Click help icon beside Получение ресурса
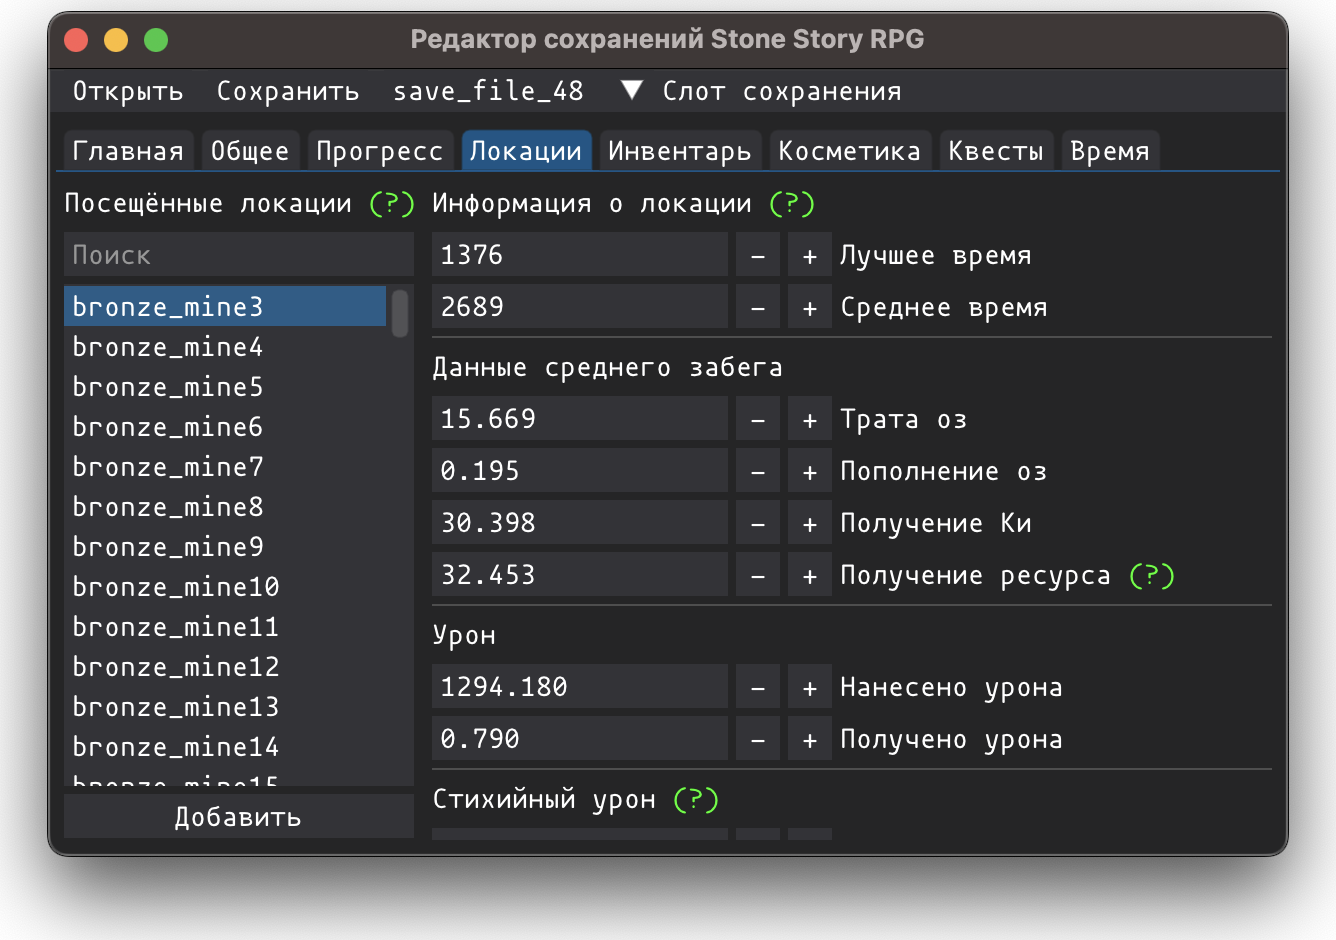1336x940 pixels. coord(1152,576)
